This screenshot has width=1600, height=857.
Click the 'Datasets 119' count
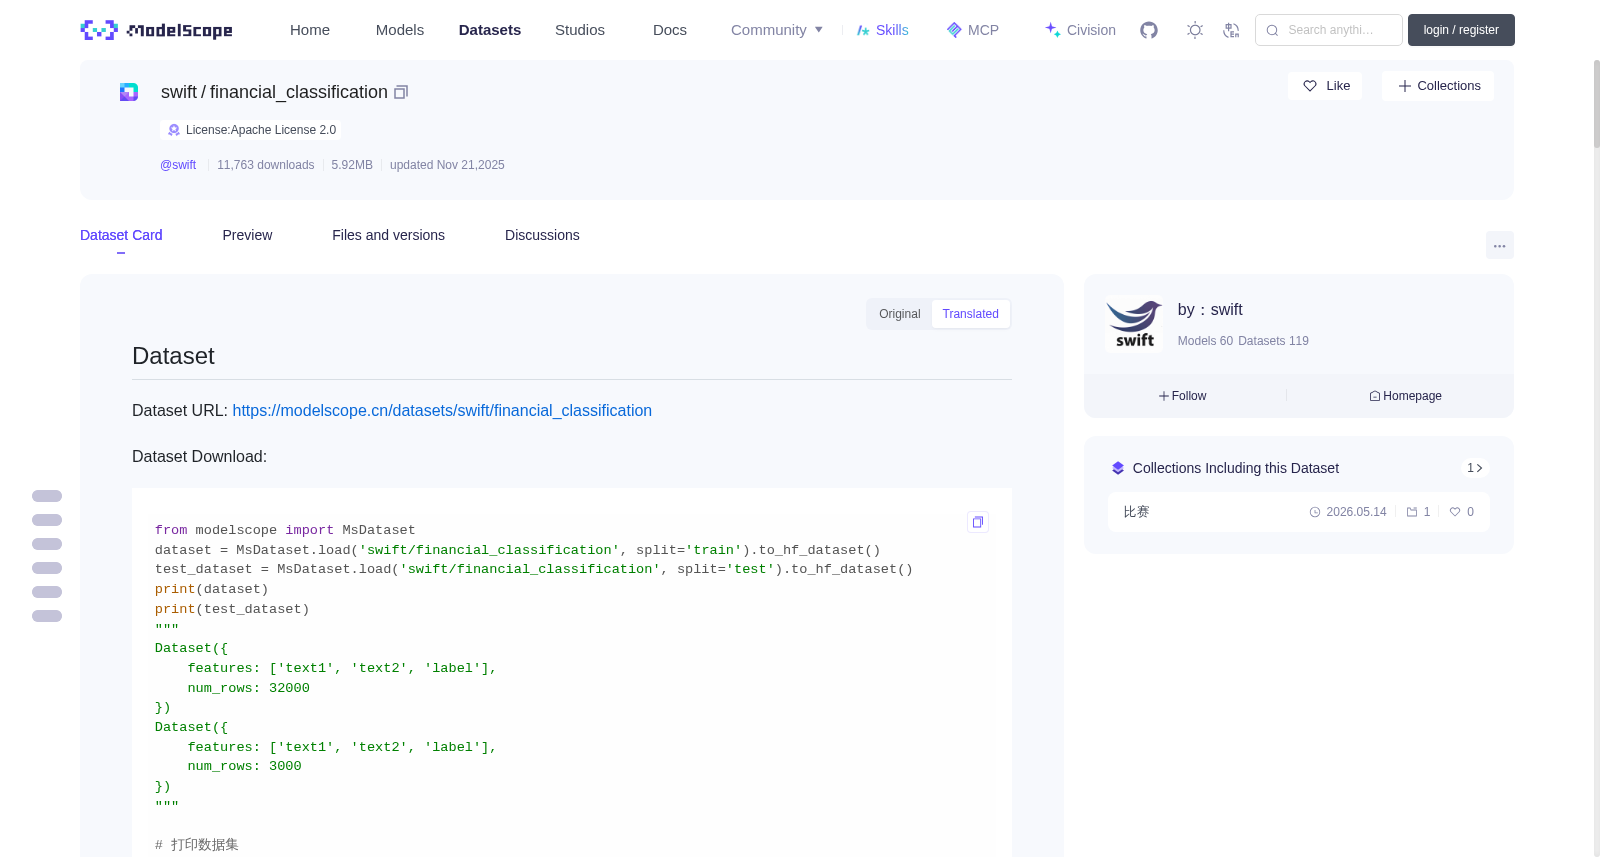pyautogui.click(x=1273, y=341)
